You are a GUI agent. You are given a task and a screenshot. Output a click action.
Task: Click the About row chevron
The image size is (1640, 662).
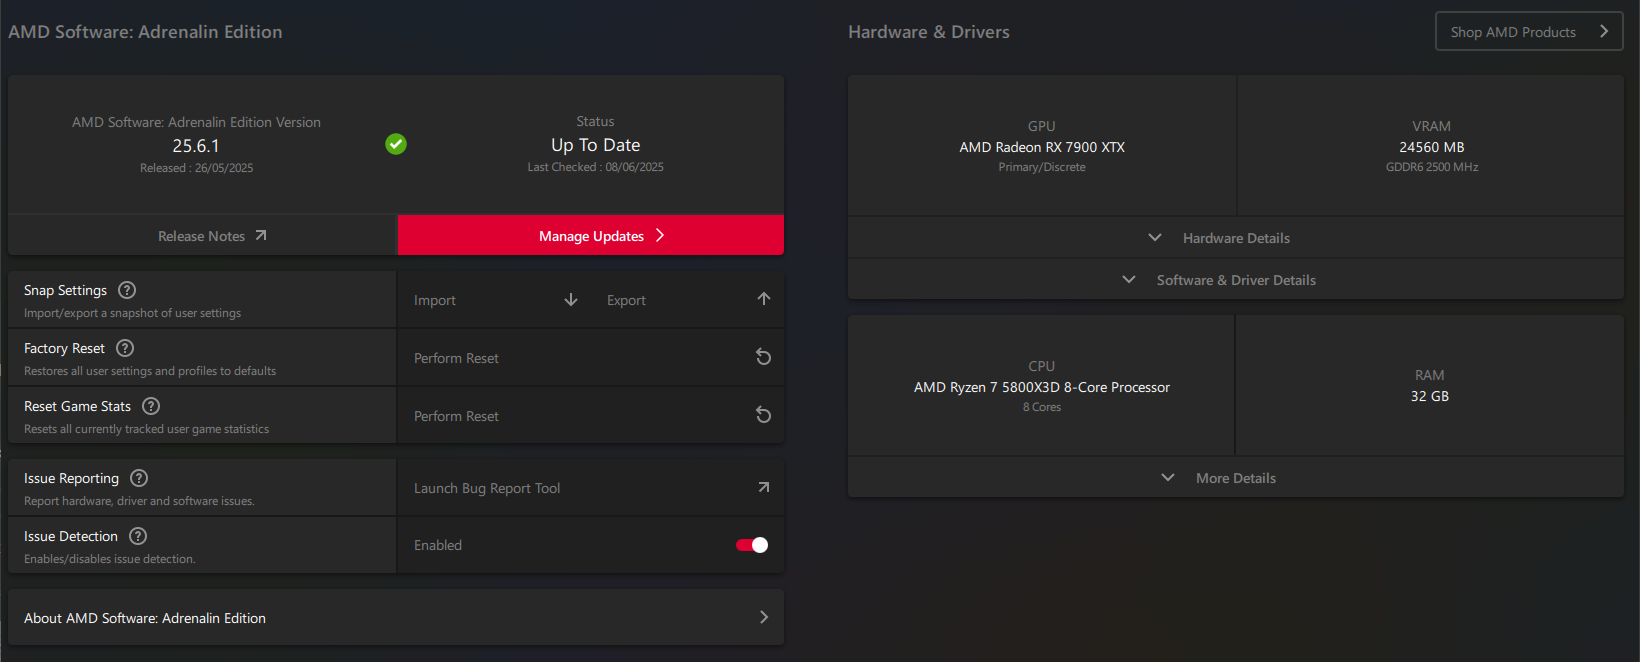tap(764, 617)
